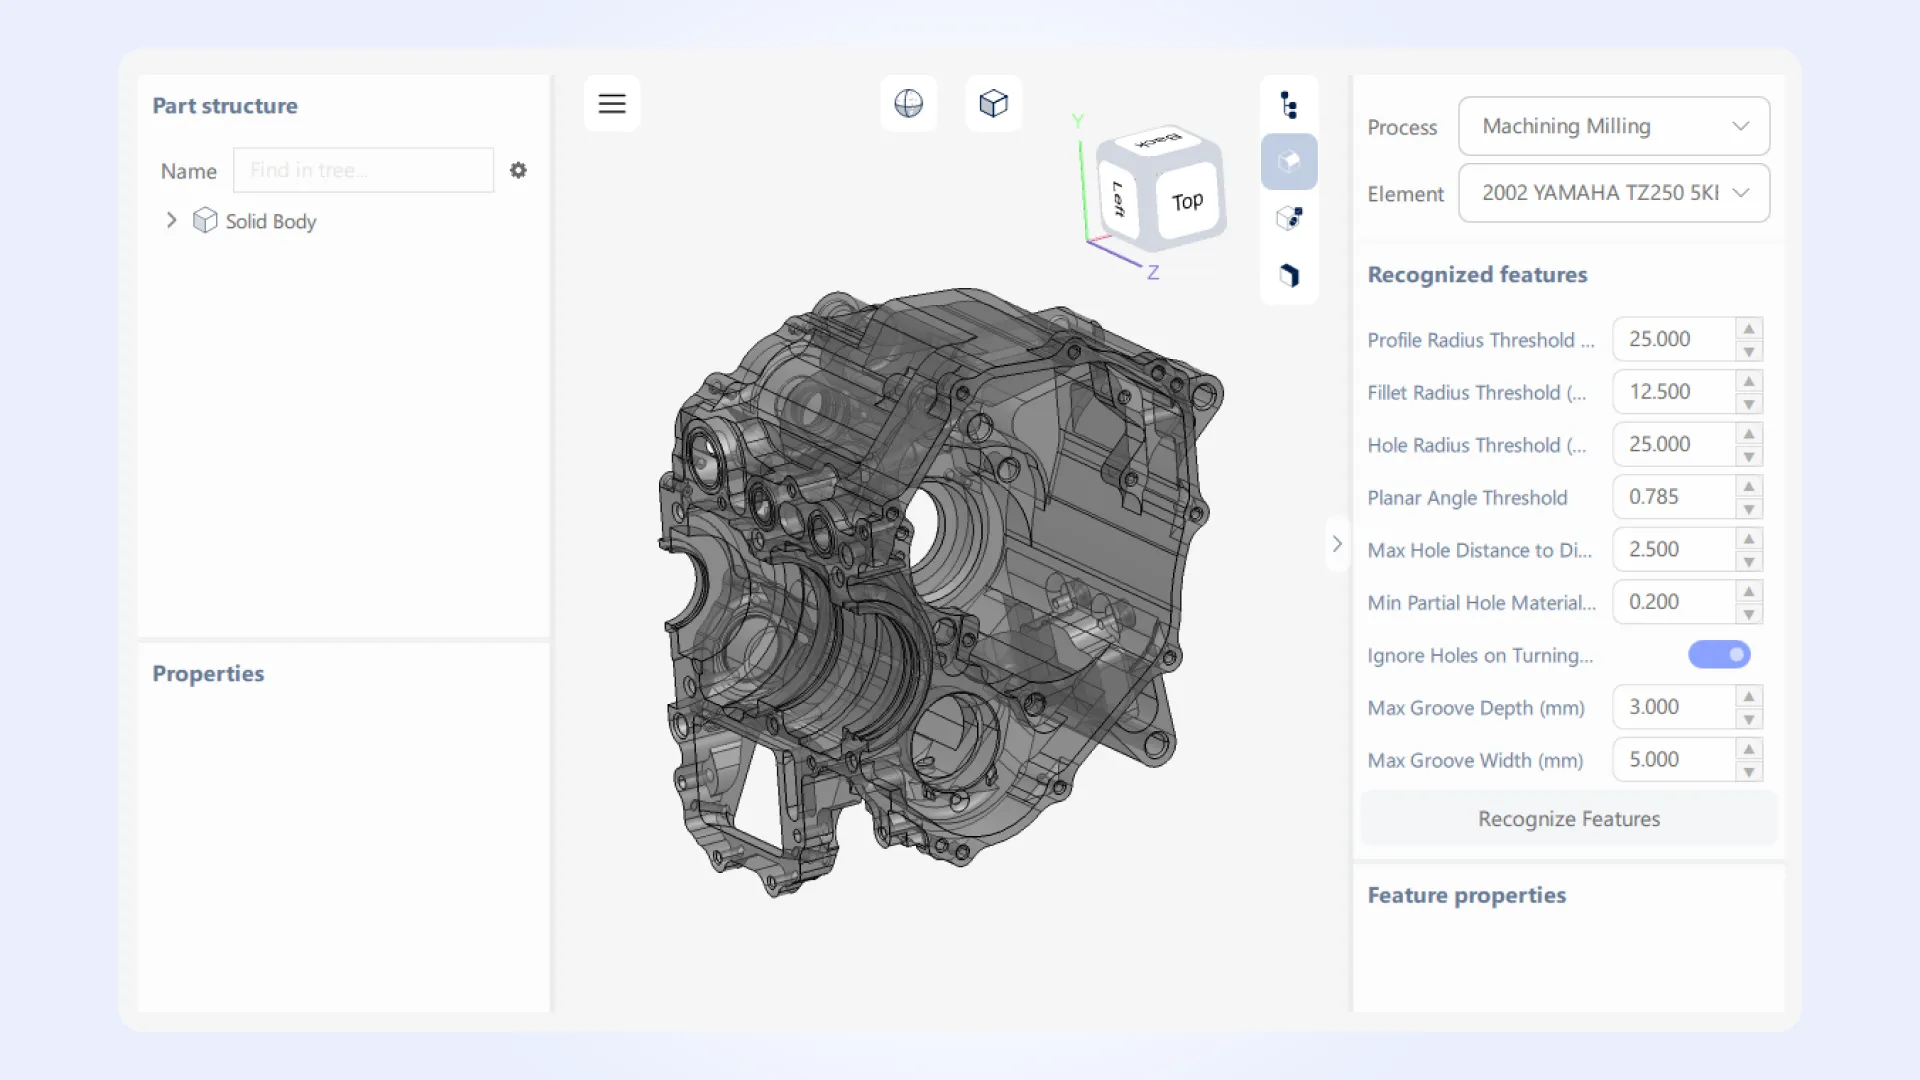This screenshot has height=1080, width=1920.
Task: Click the Top face of the view cube
Action: tap(1186, 199)
